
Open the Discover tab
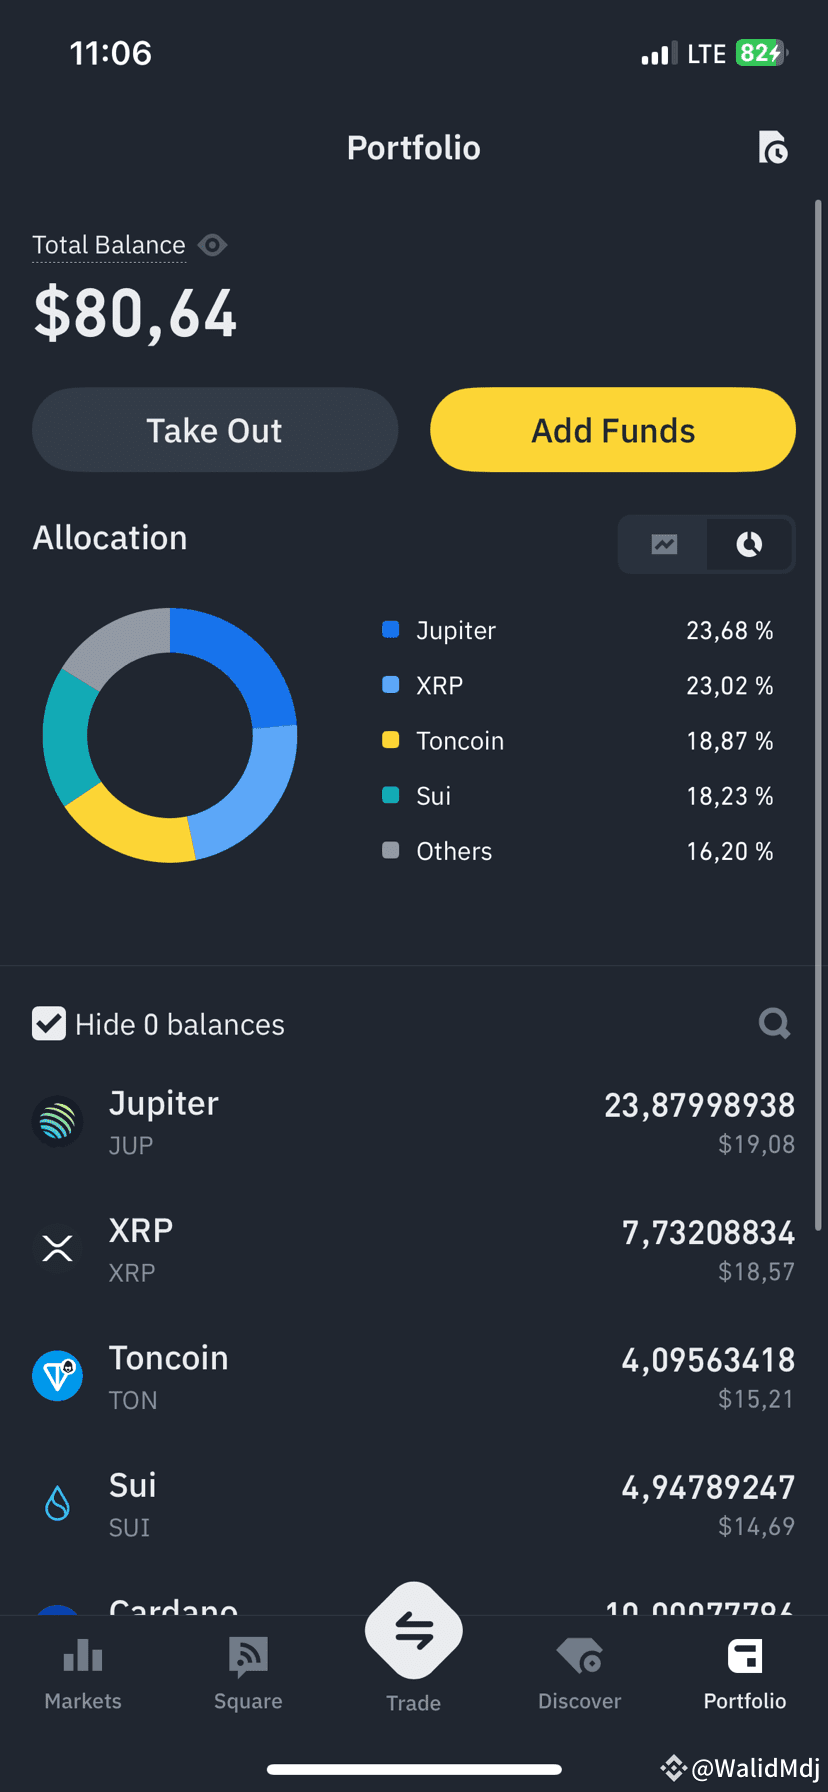pyautogui.click(x=579, y=1674)
